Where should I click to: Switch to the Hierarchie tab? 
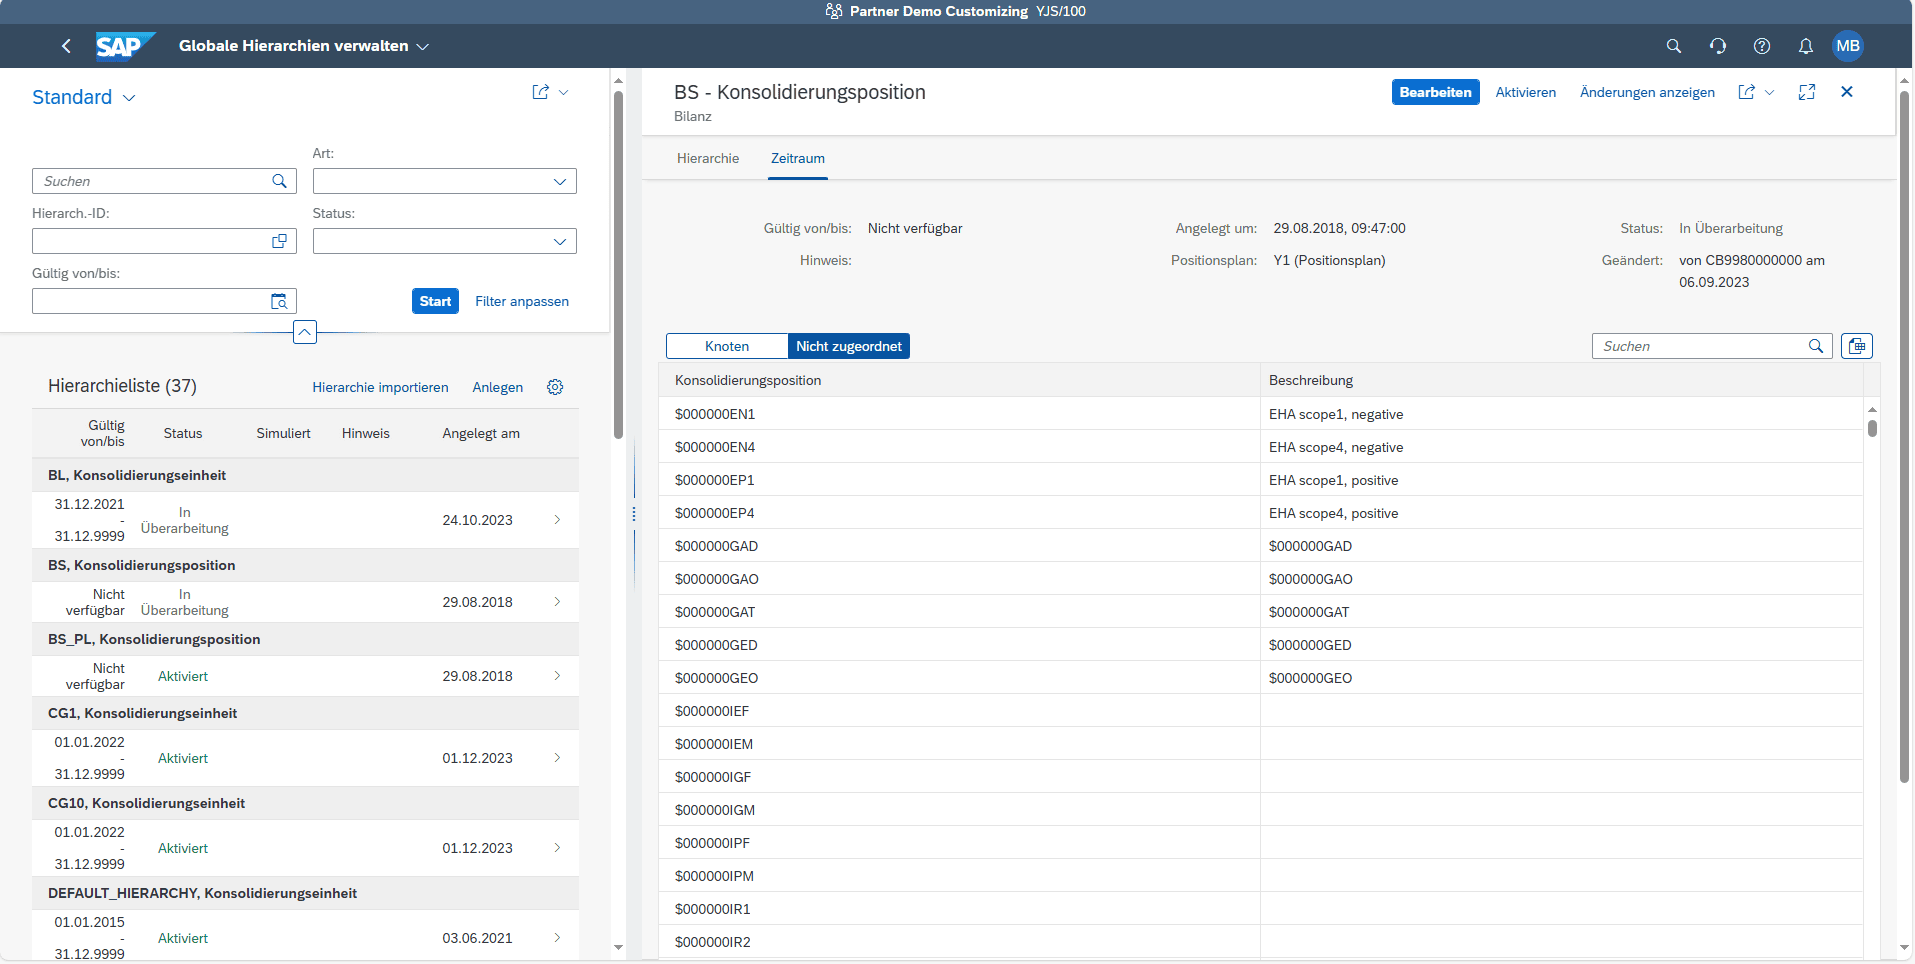pos(708,158)
